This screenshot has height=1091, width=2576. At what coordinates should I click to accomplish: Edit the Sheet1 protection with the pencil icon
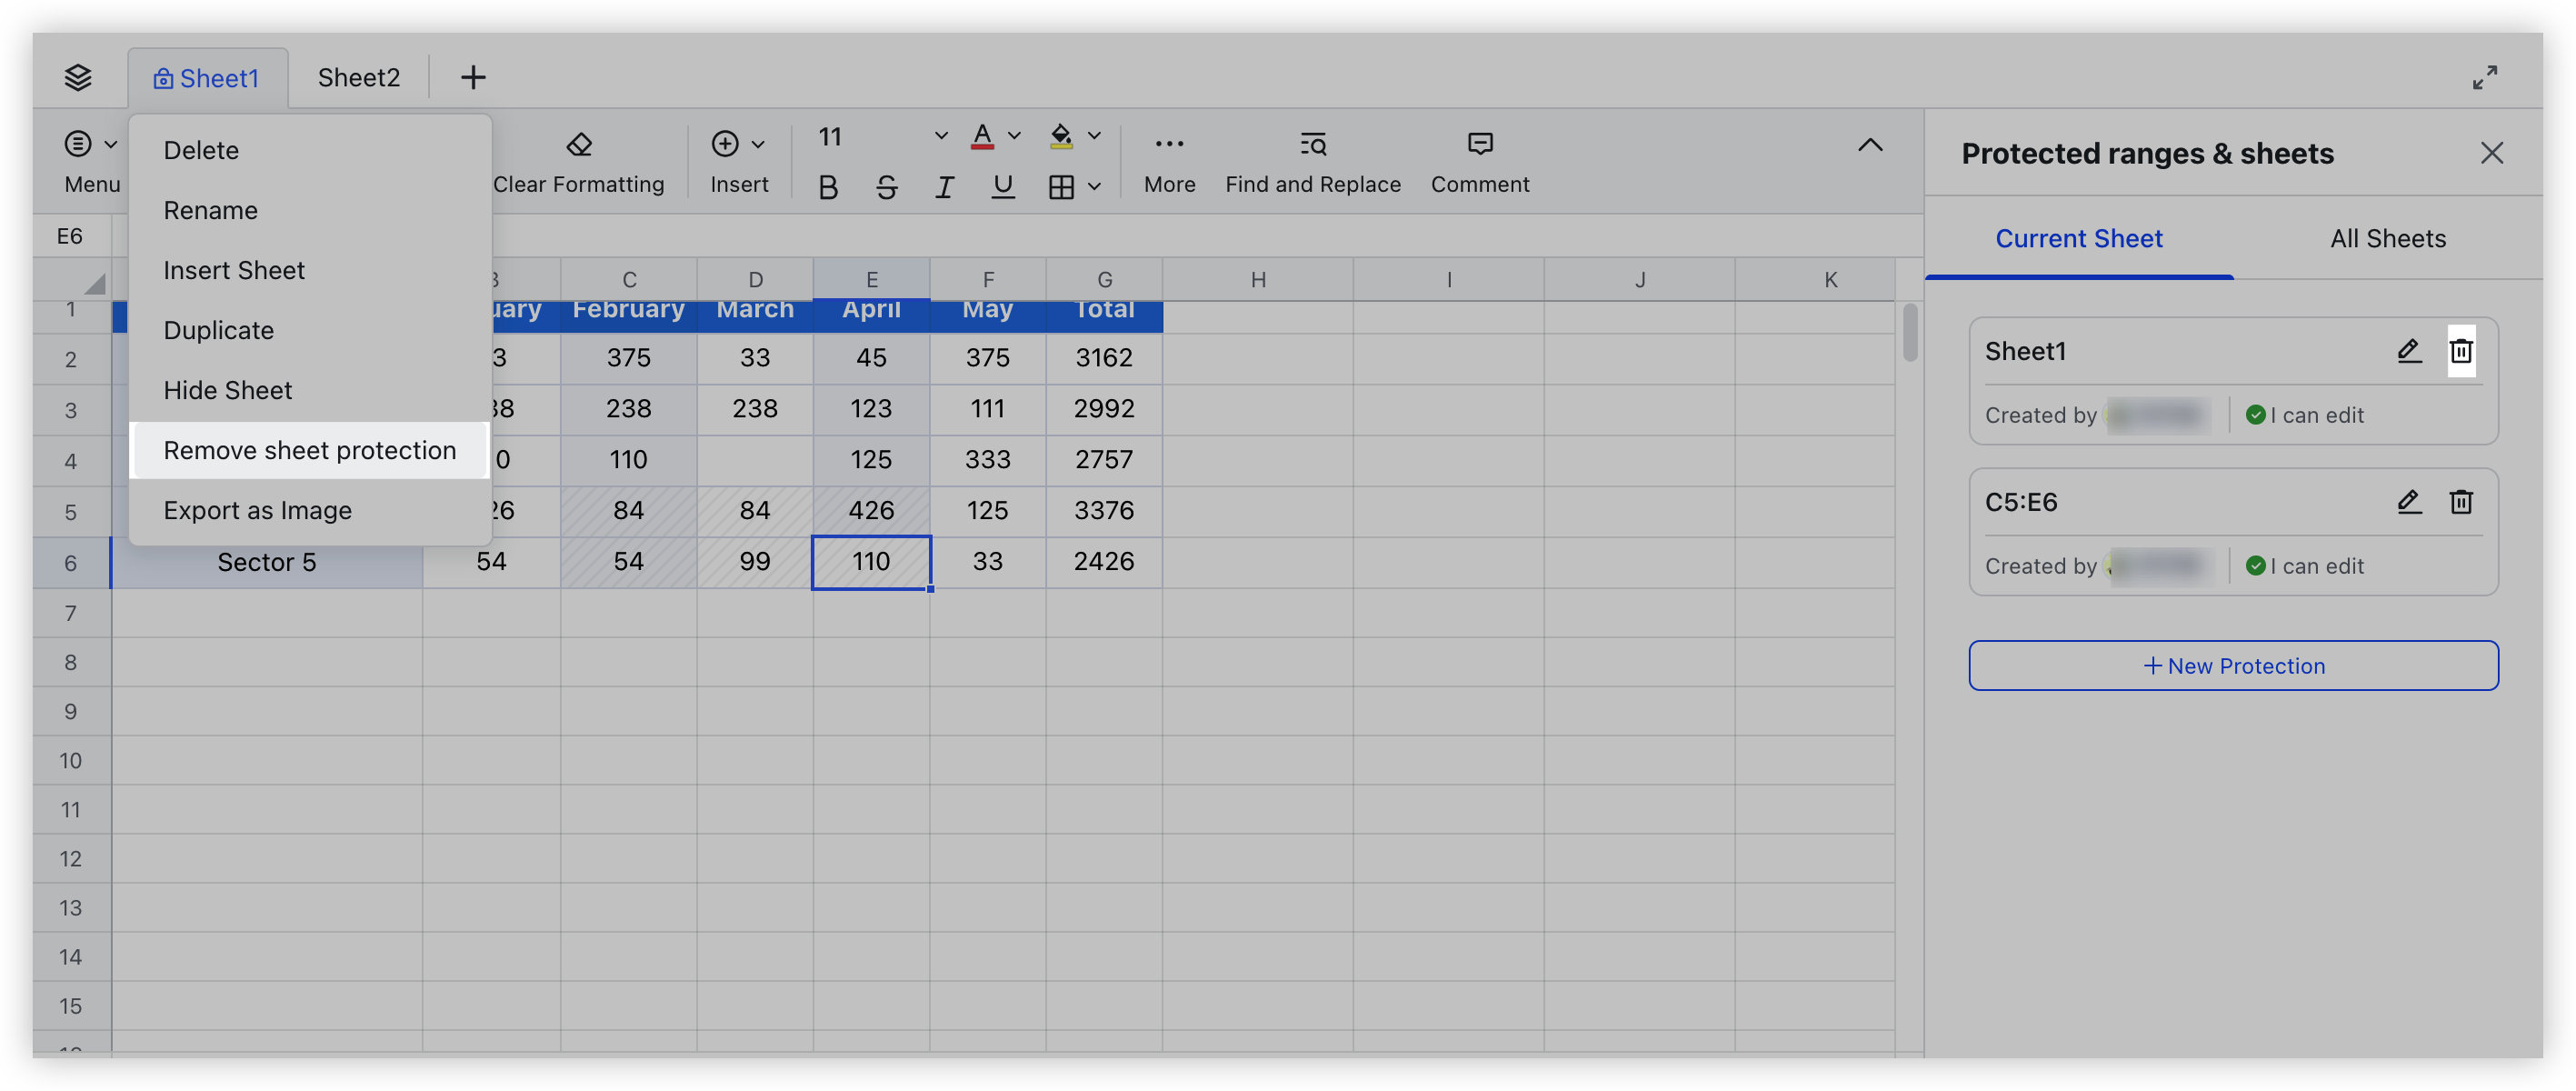[2410, 351]
